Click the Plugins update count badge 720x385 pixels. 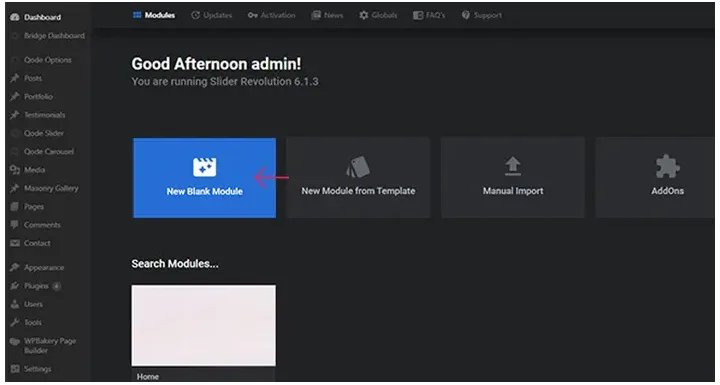pos(56,286)
